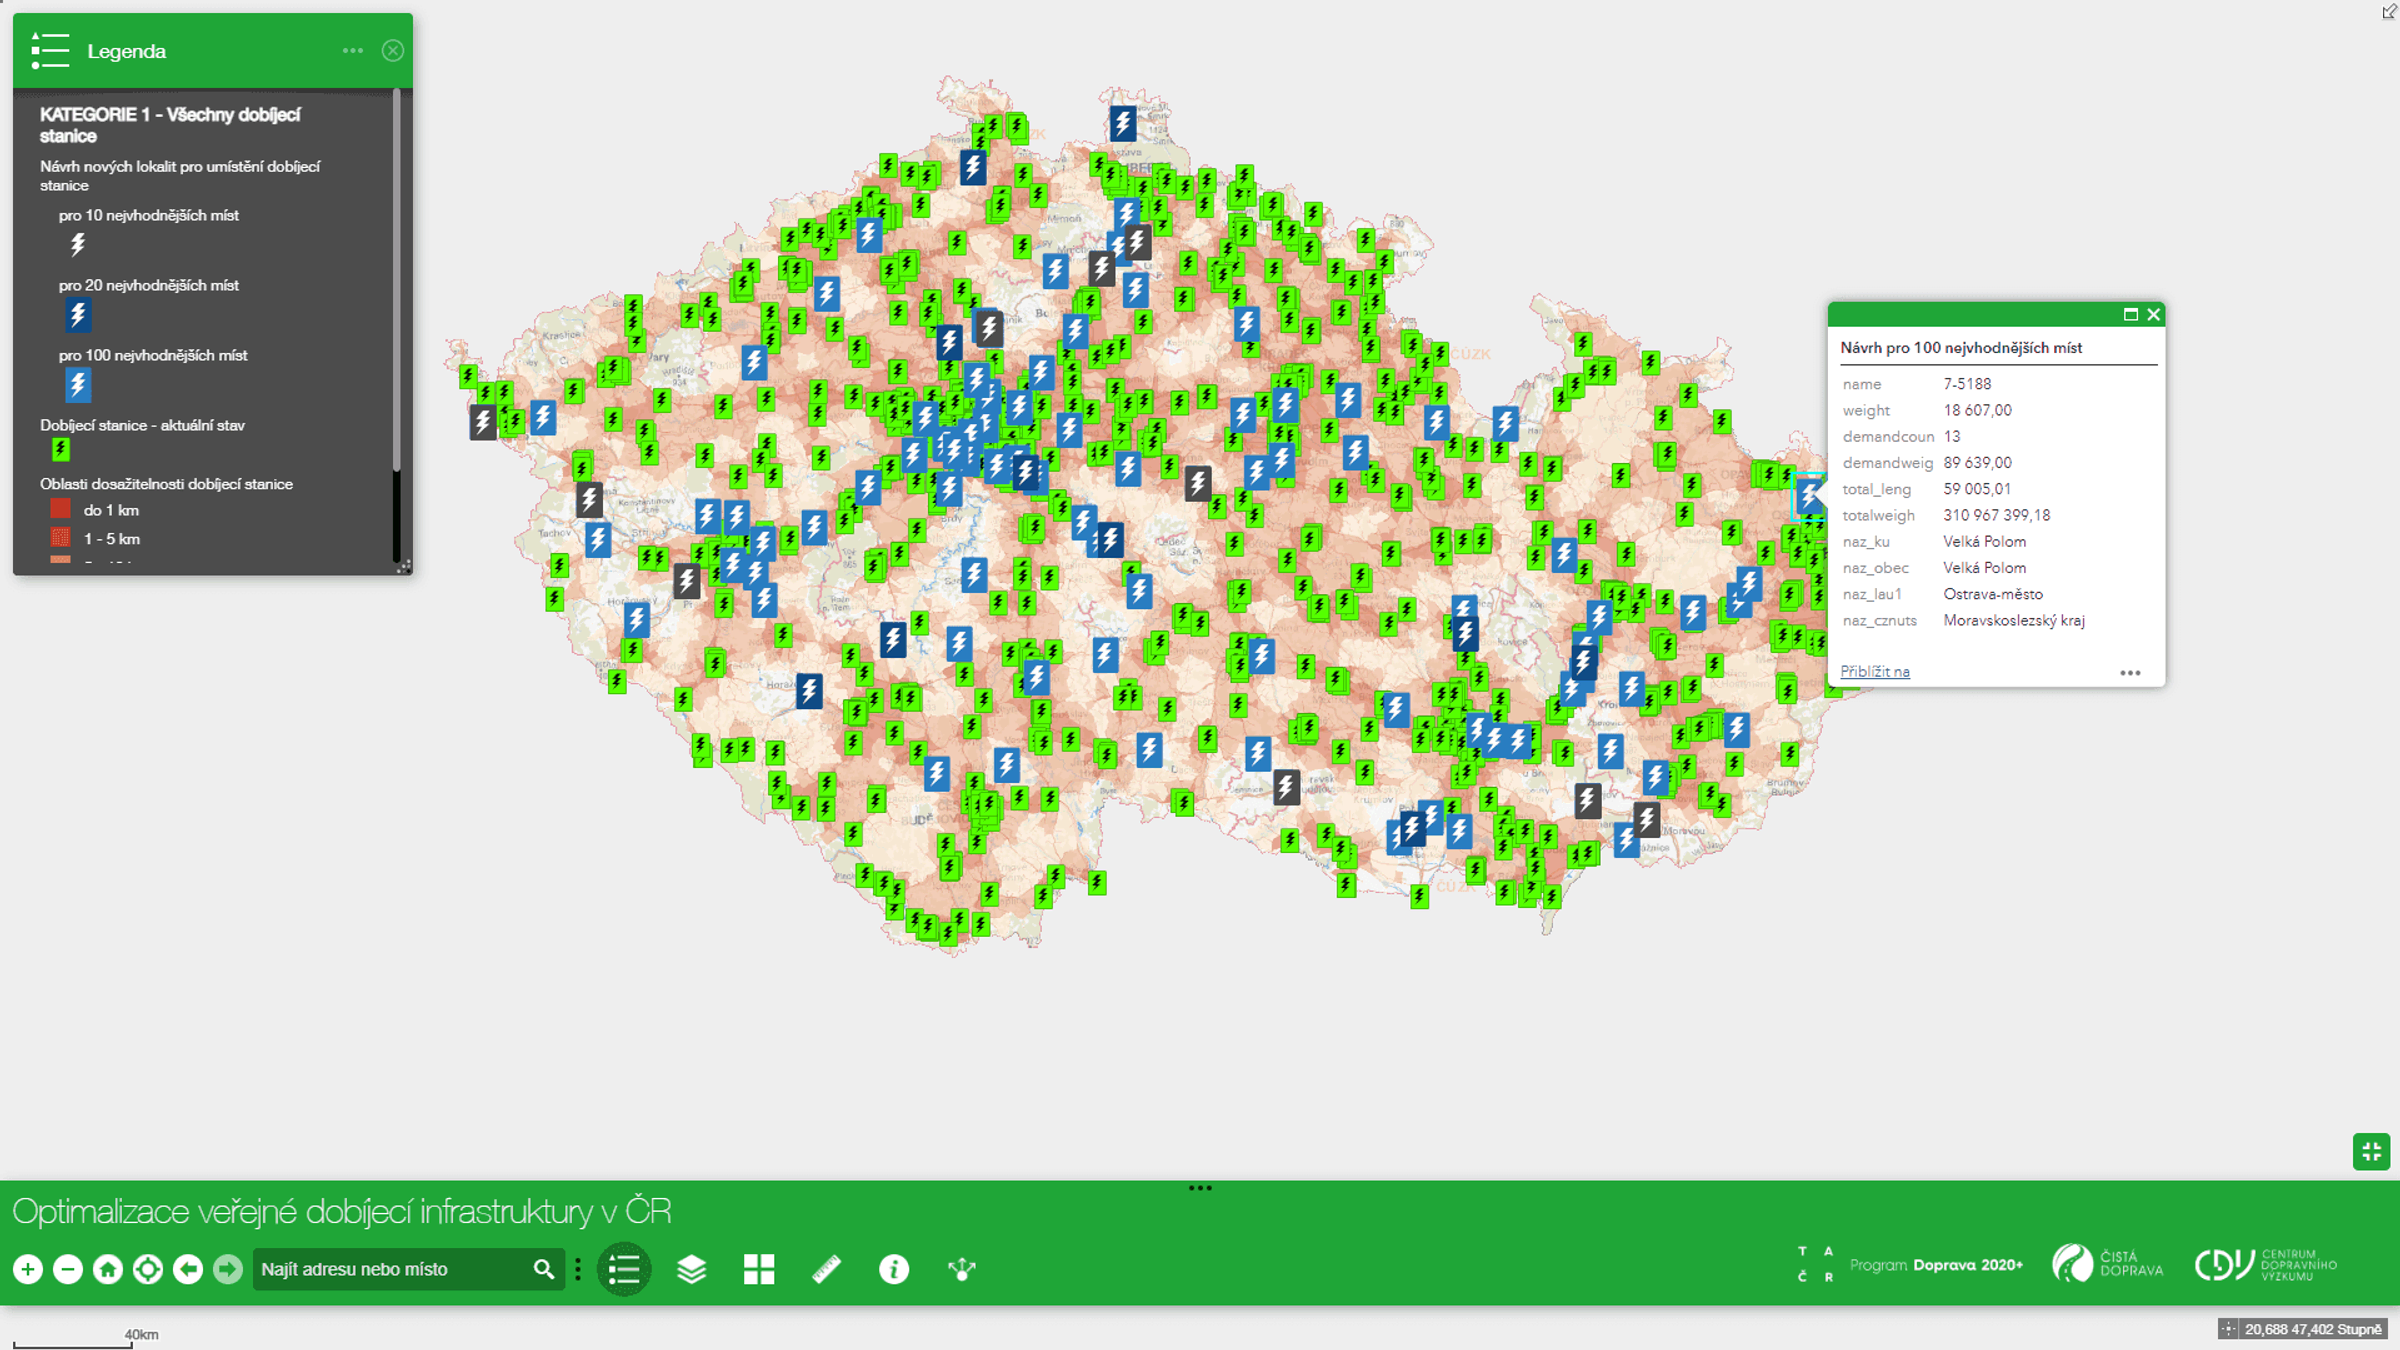Open the basemap gallery grid icon
The height and width of the screenshot is (1350, 2400).
(759, 1269)
